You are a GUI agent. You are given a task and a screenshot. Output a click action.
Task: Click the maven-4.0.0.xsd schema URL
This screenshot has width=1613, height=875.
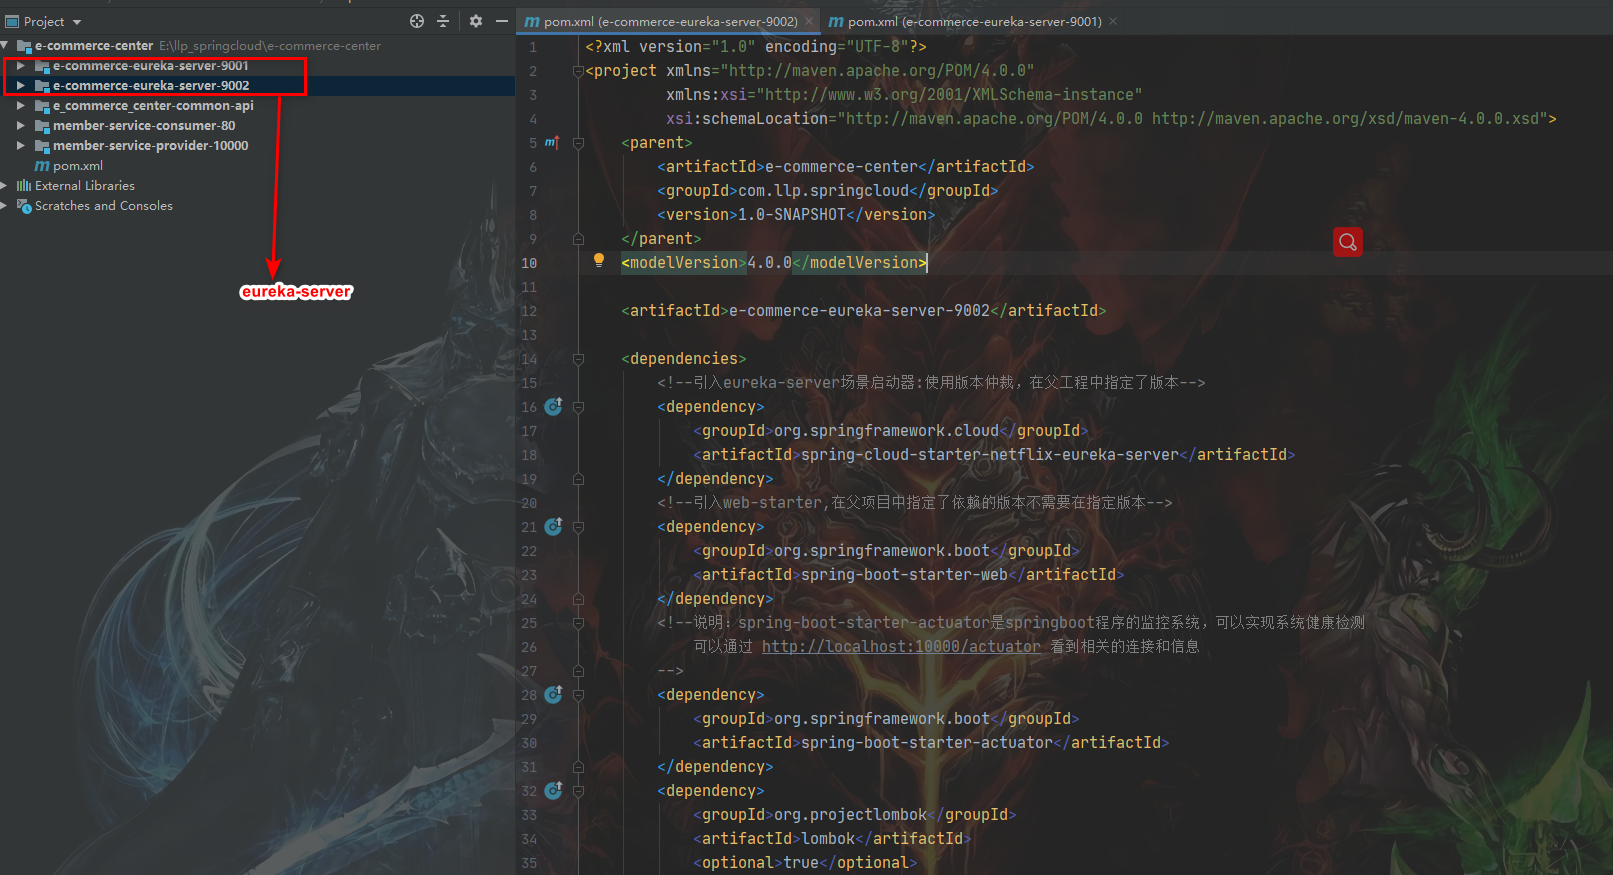(x=1345, y=119)
